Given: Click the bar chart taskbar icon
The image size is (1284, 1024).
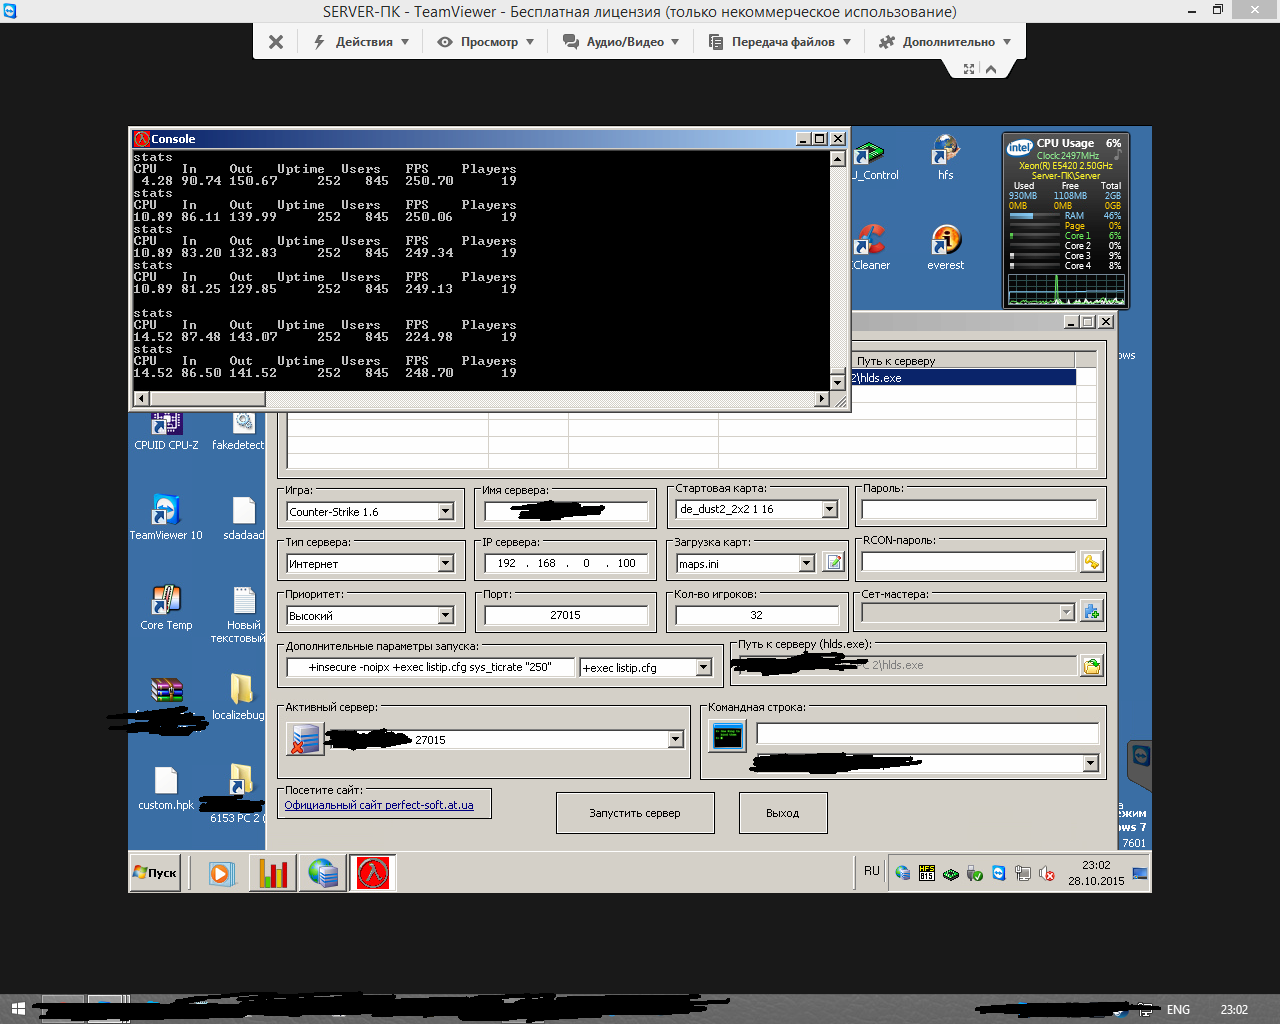Looking at the screenshot, I should tap(272, 873).
